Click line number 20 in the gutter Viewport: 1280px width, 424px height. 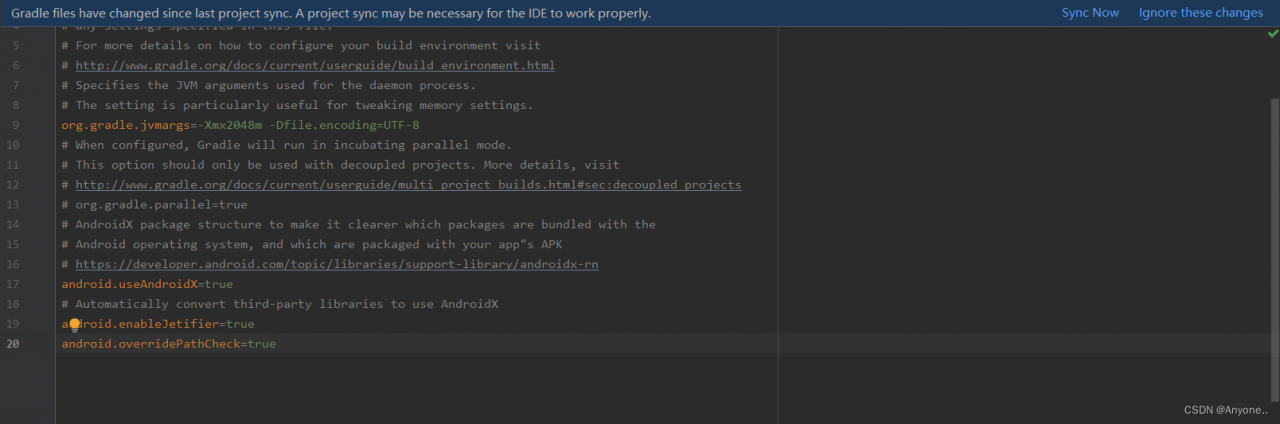tap(13, 344)
